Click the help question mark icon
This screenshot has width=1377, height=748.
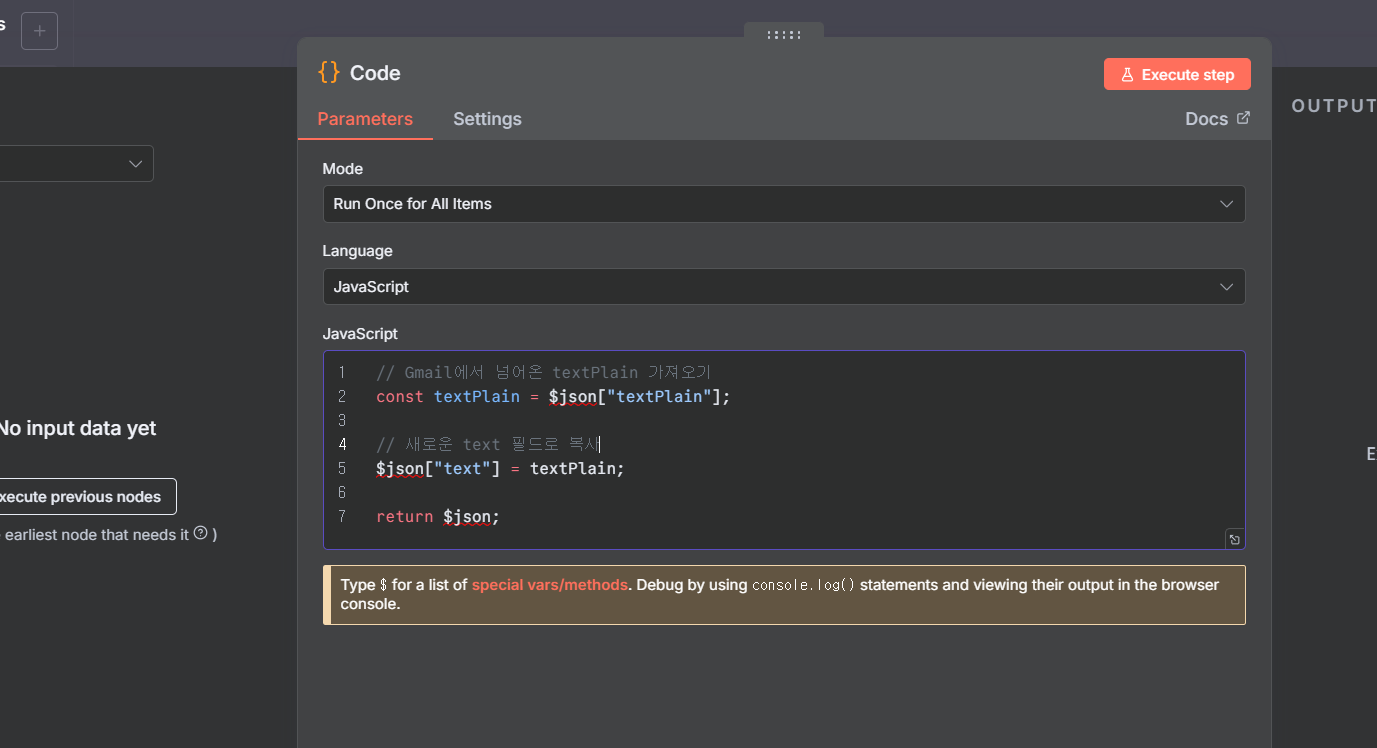tap(201, 534)
